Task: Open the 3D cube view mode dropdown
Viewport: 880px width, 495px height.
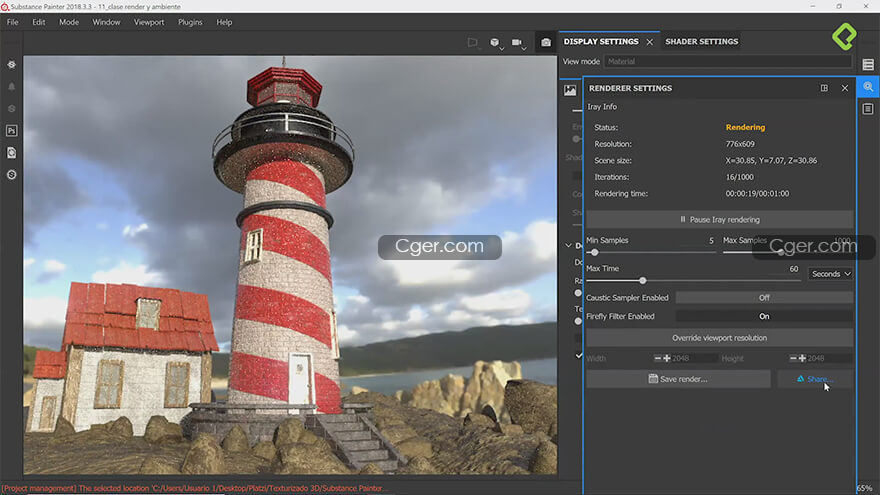Action: [496, 43]
